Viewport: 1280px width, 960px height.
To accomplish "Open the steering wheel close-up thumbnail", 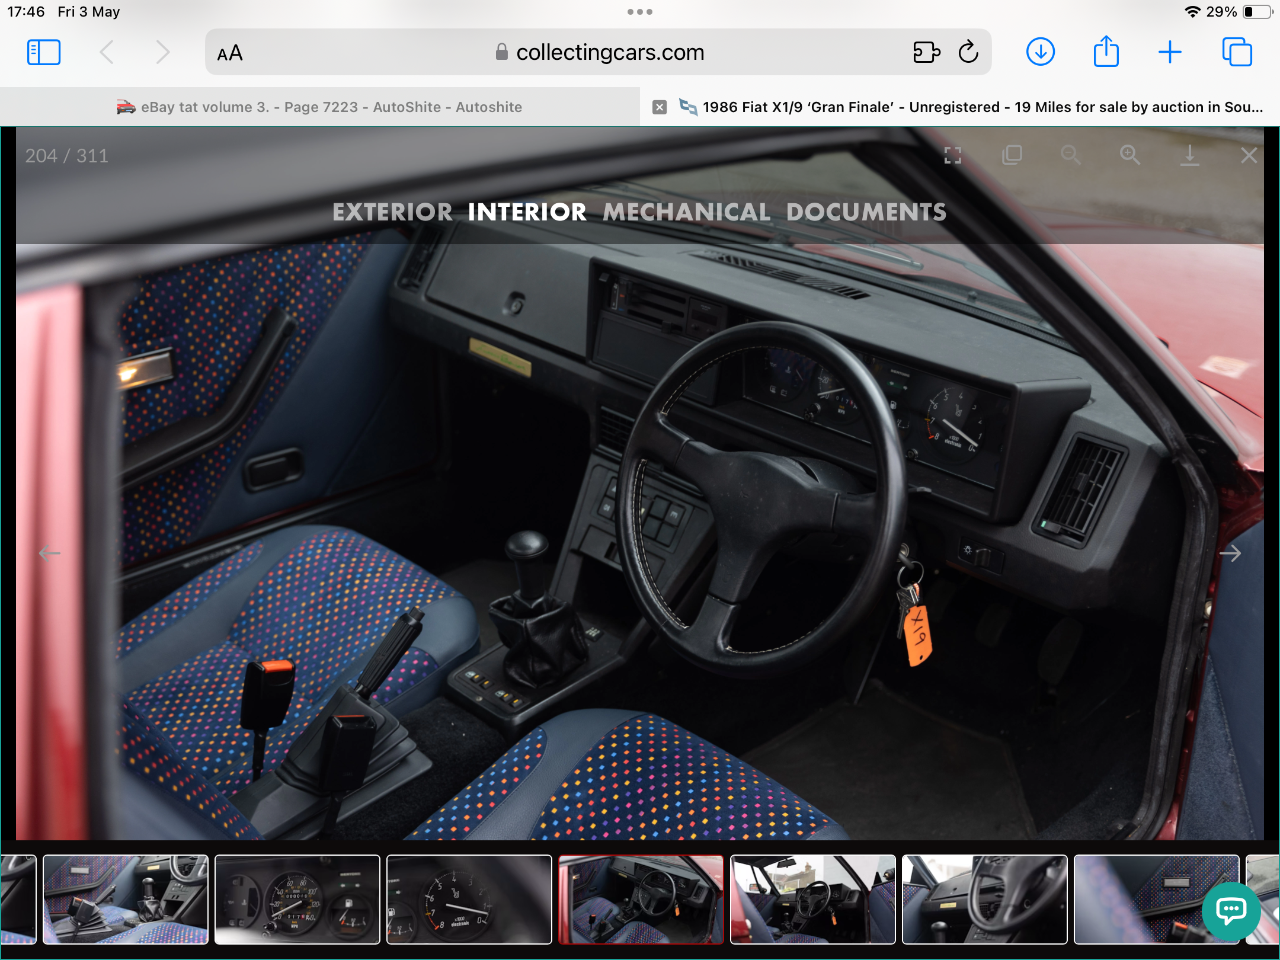I will tap(985, 899).
